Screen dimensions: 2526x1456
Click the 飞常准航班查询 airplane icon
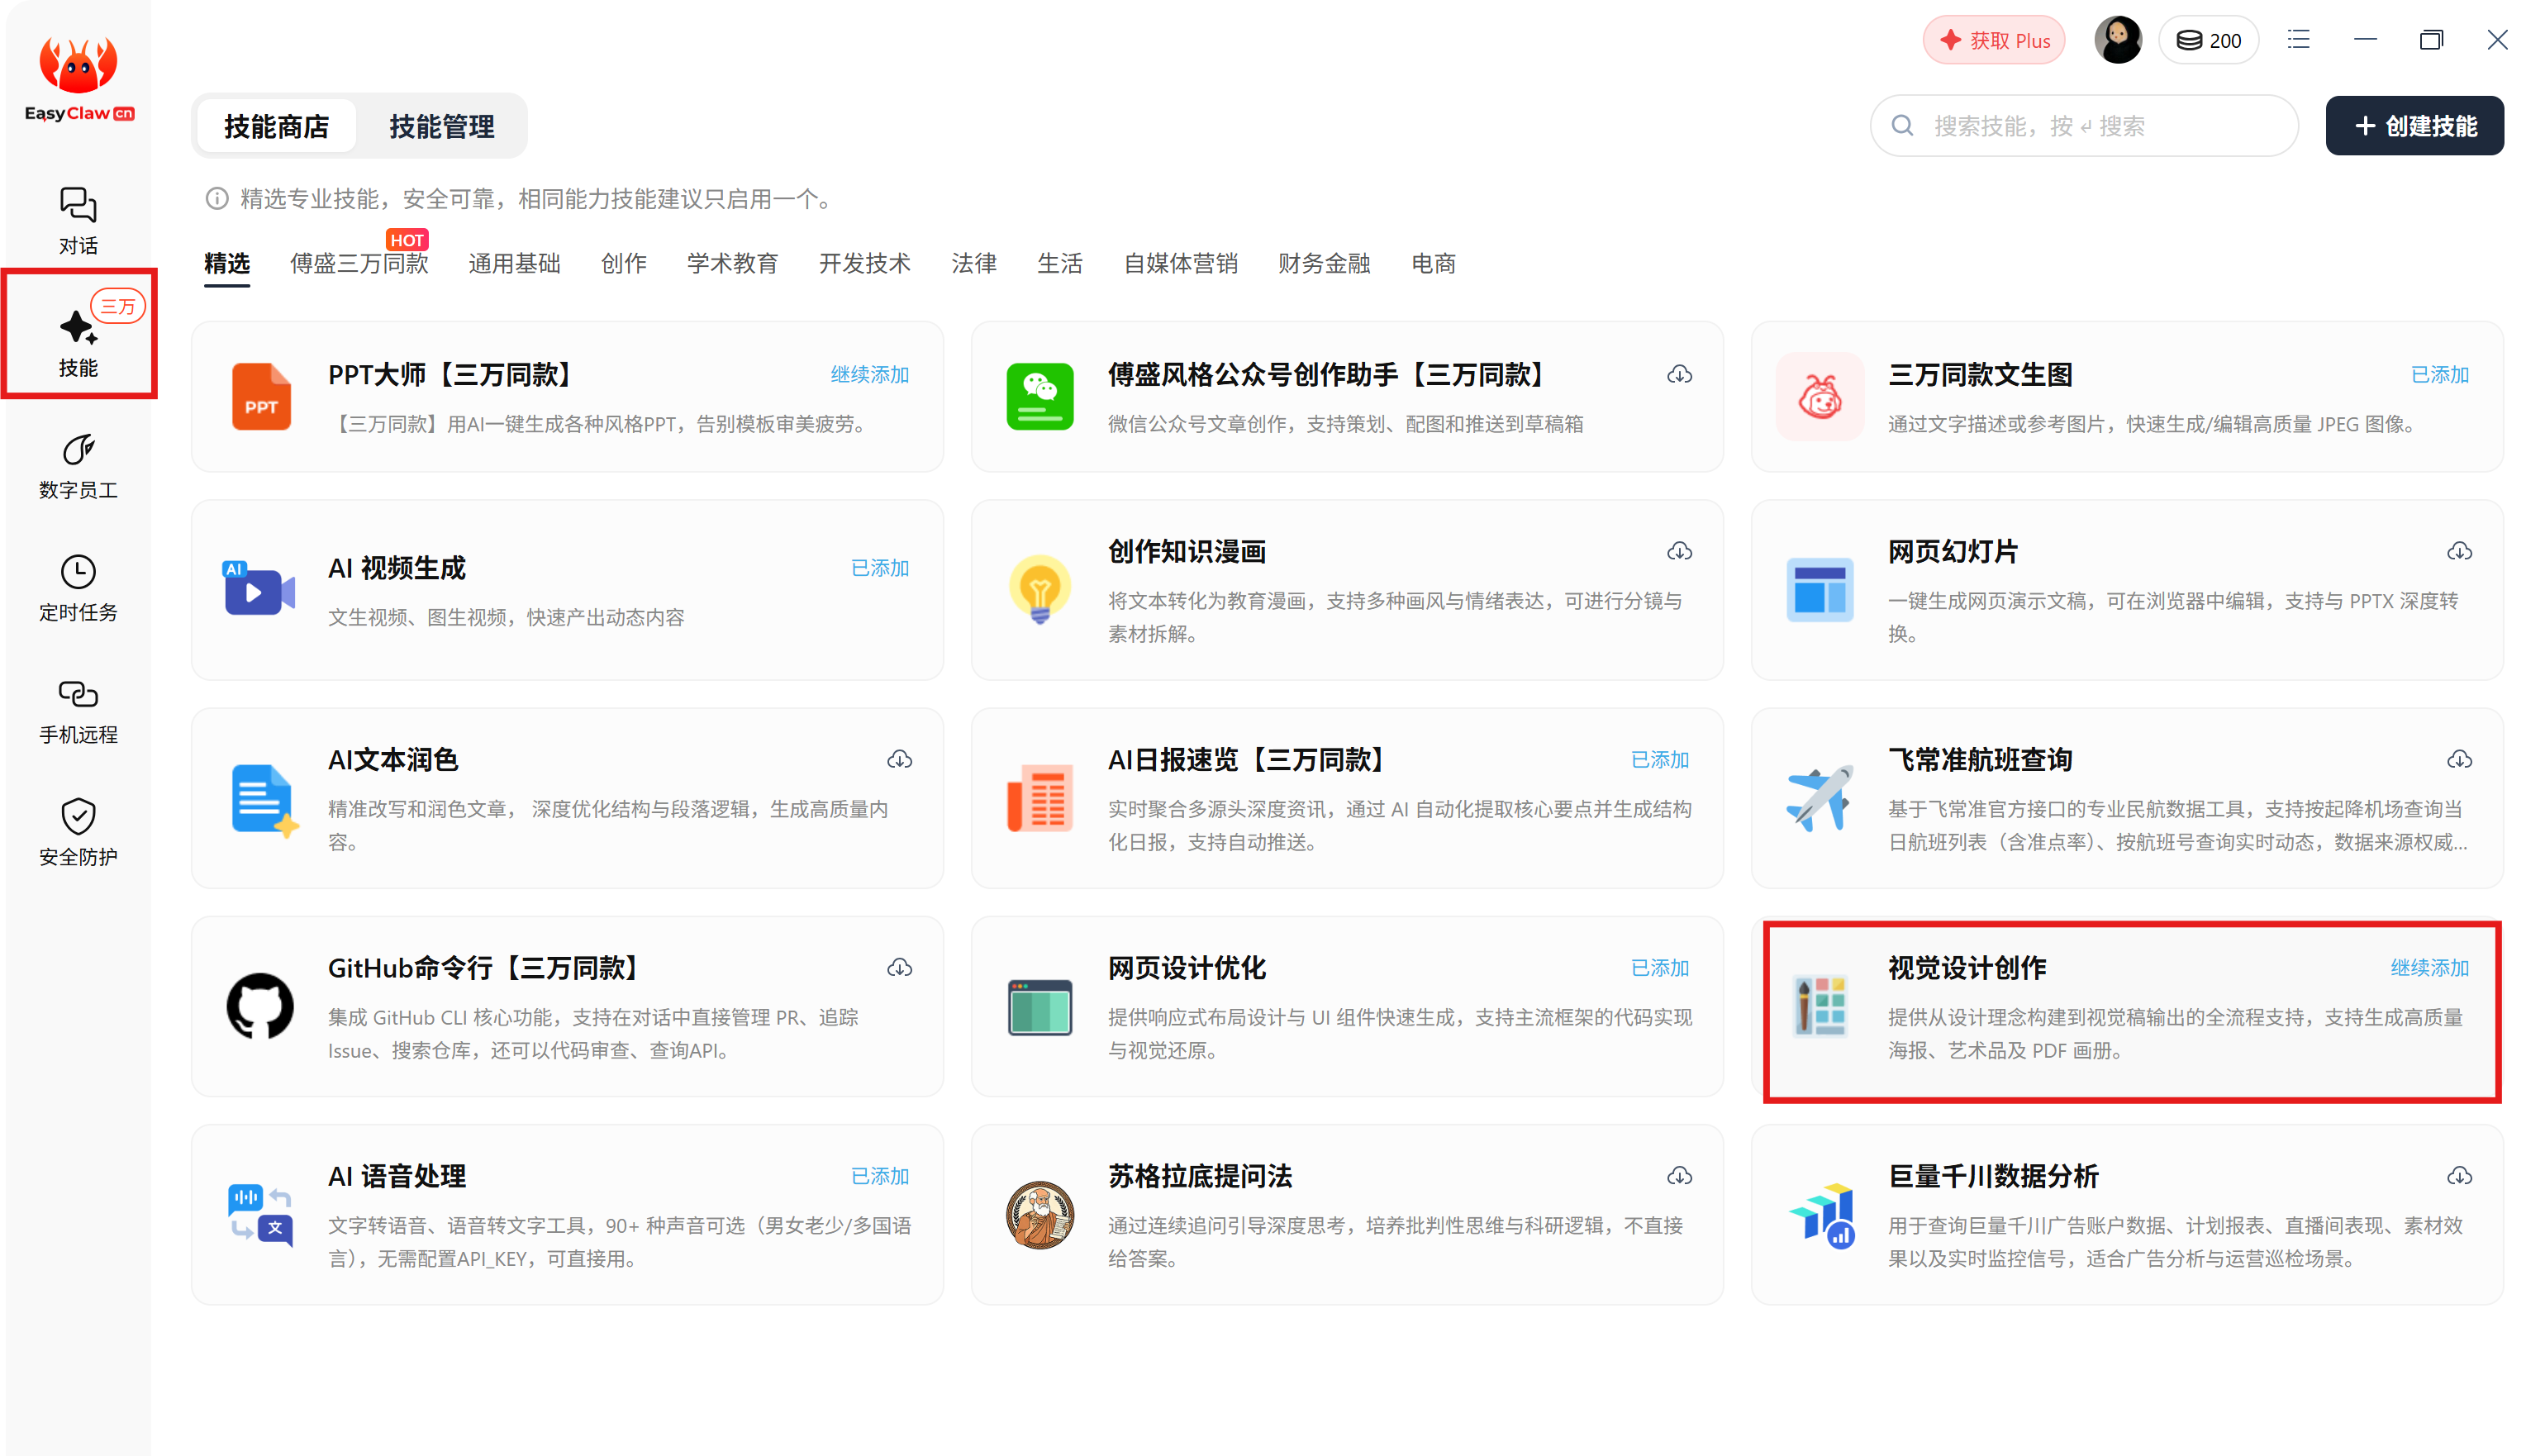(1820, 797)
